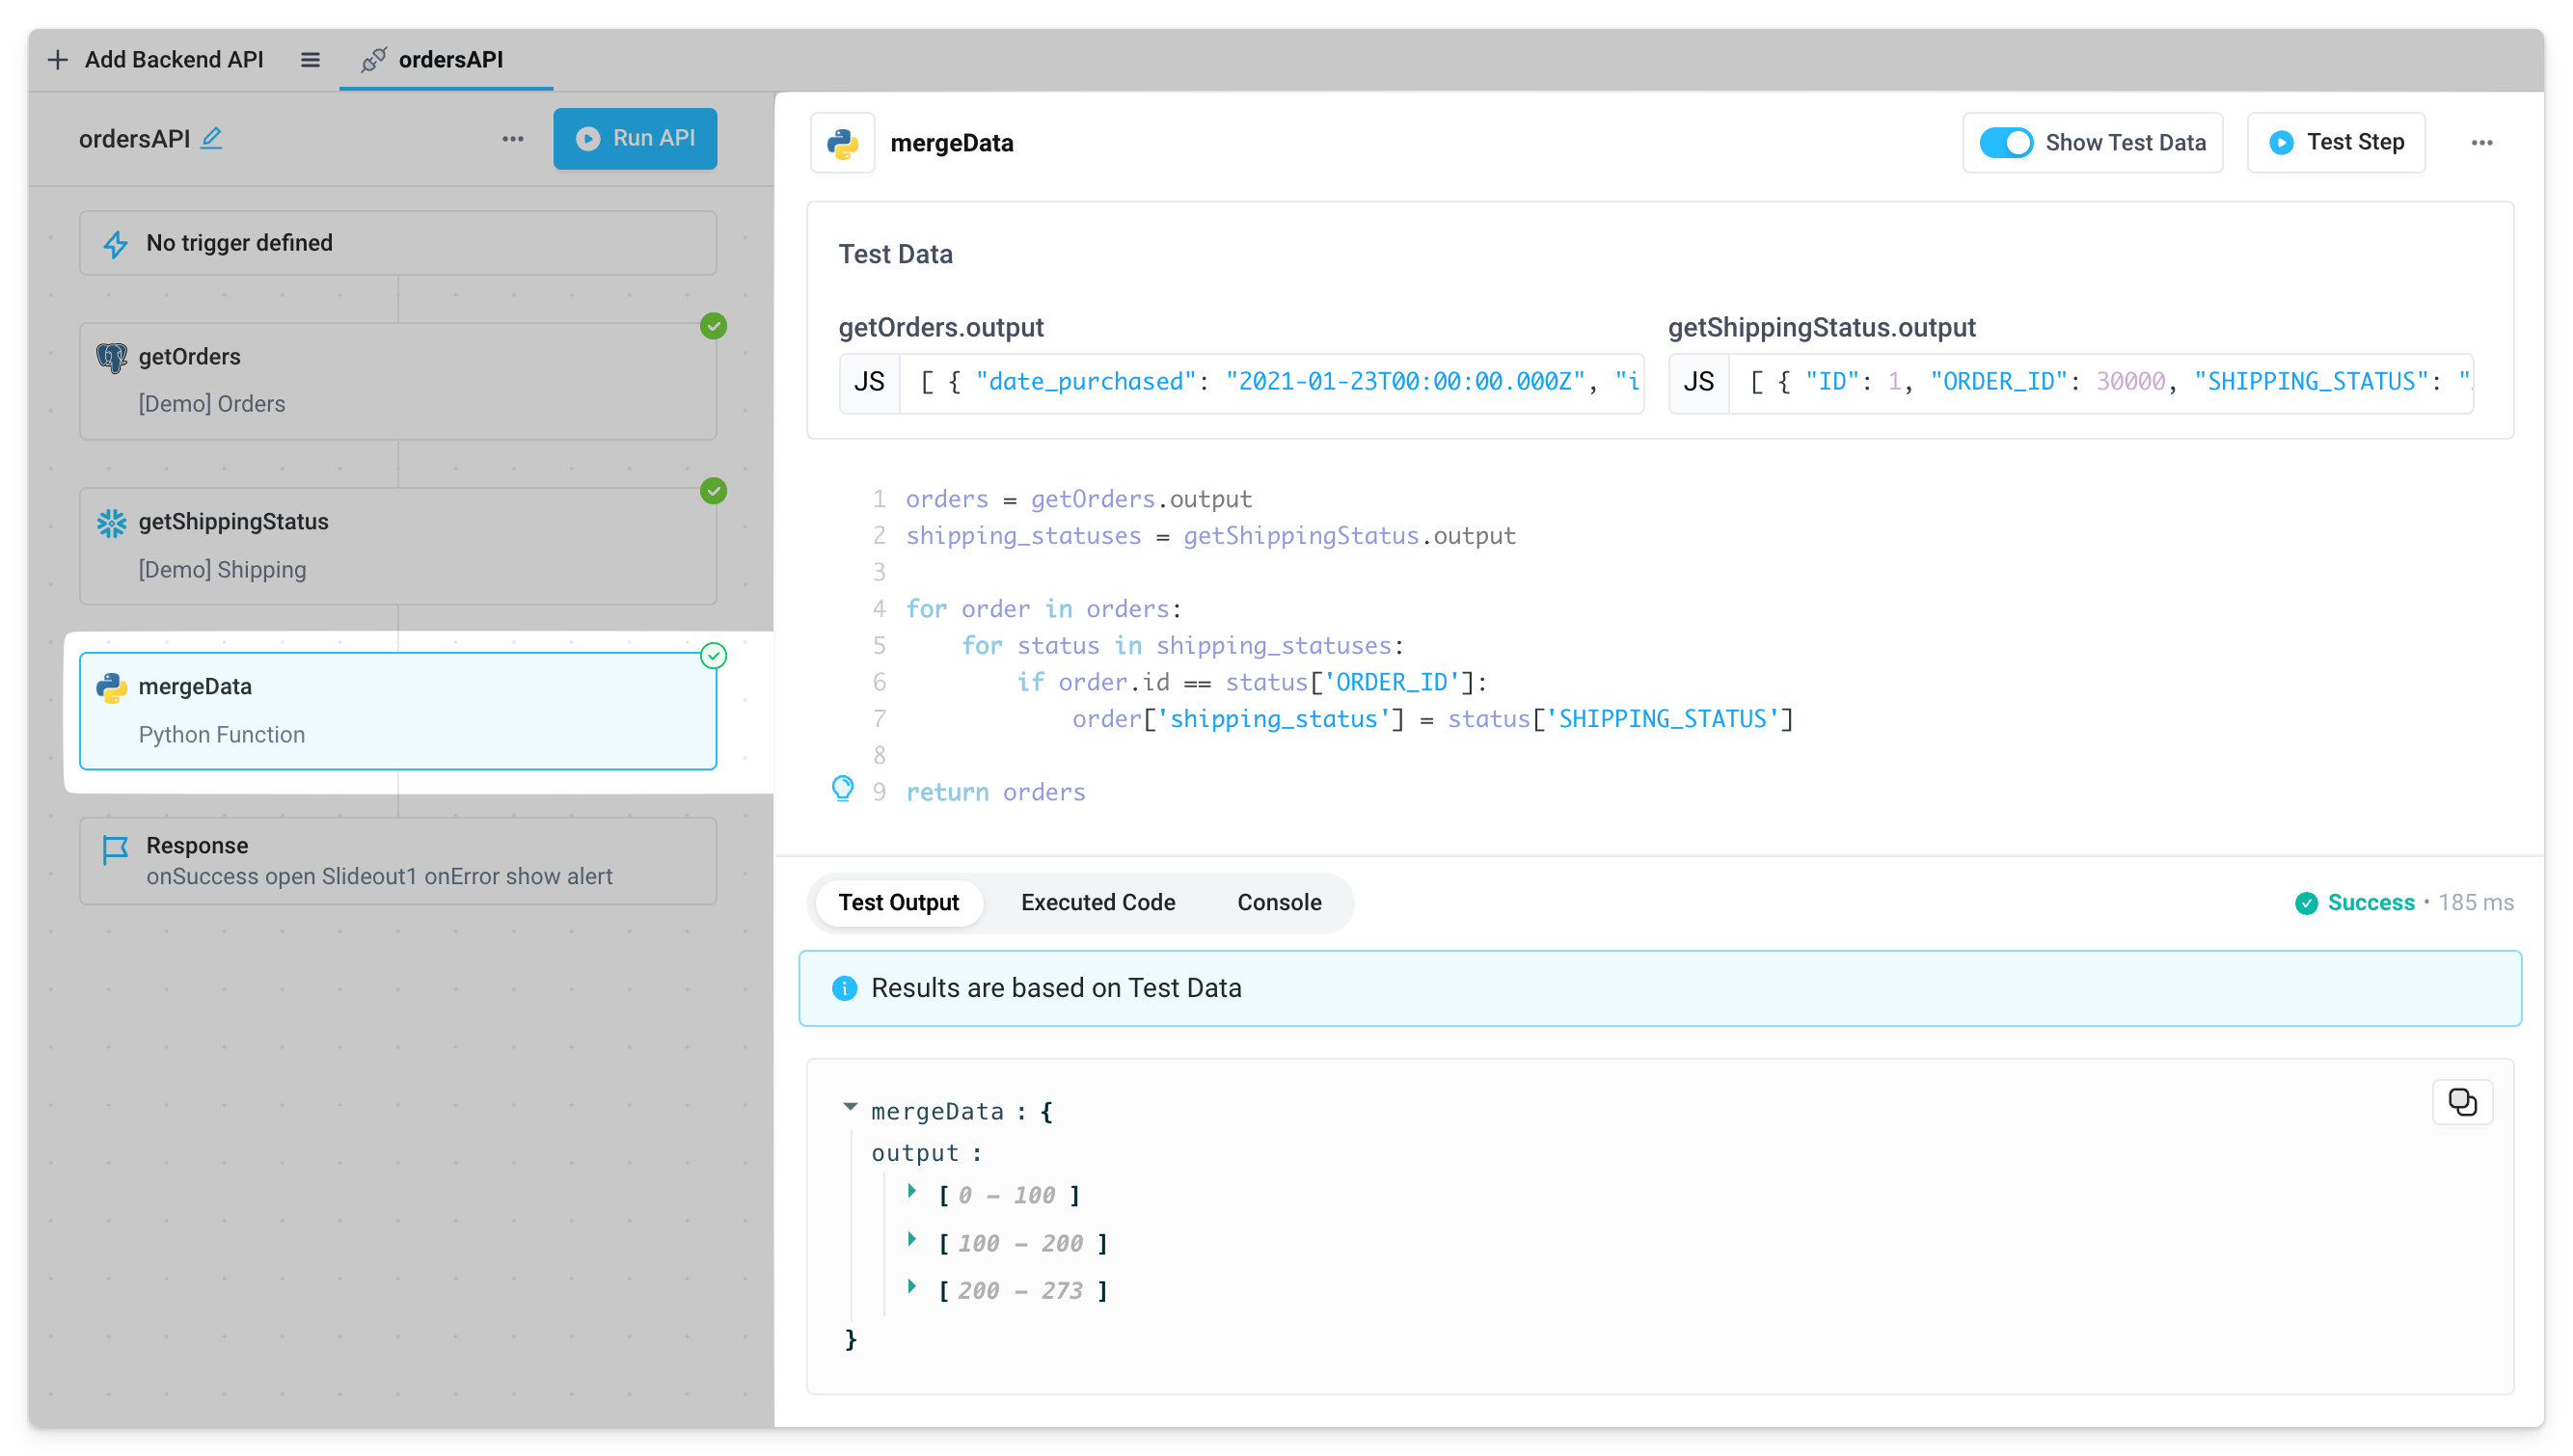Open the Console tab
The image size is (2573, 1456).
(1278, 902)
